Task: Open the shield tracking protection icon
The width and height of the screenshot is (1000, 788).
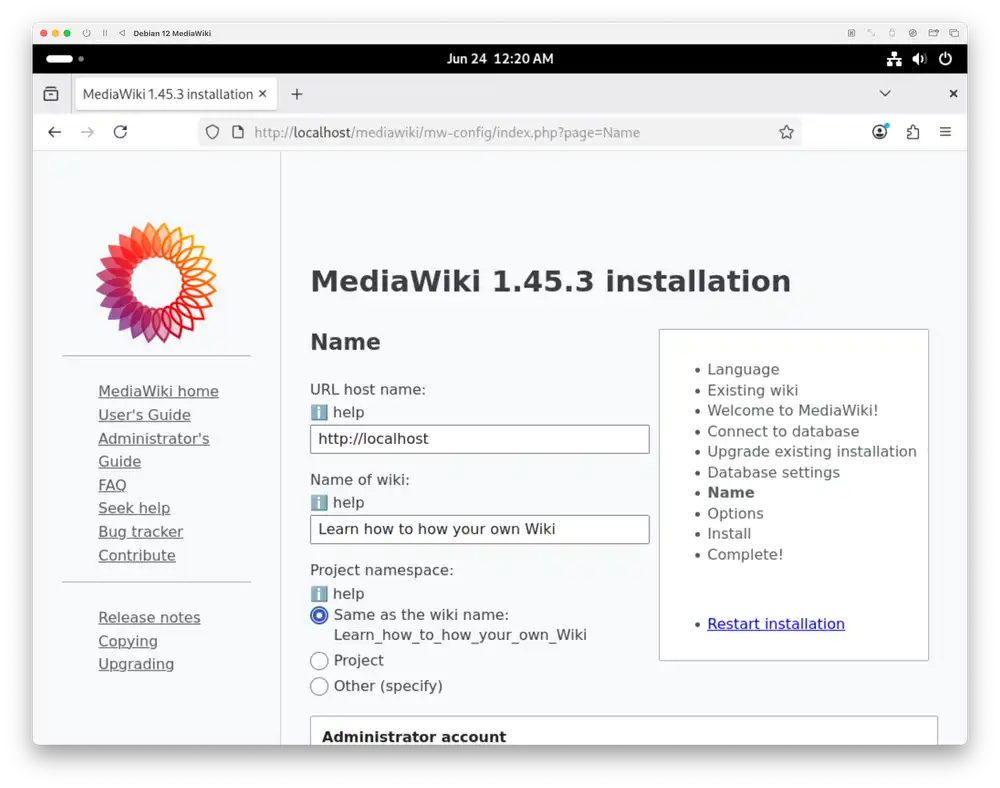Action: (x=212, y=132)
